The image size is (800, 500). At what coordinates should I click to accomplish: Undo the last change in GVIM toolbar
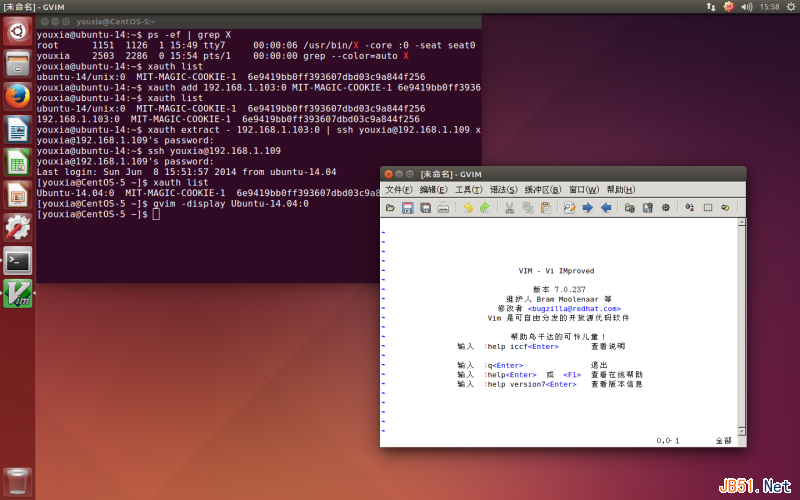(x=467, y=208)
